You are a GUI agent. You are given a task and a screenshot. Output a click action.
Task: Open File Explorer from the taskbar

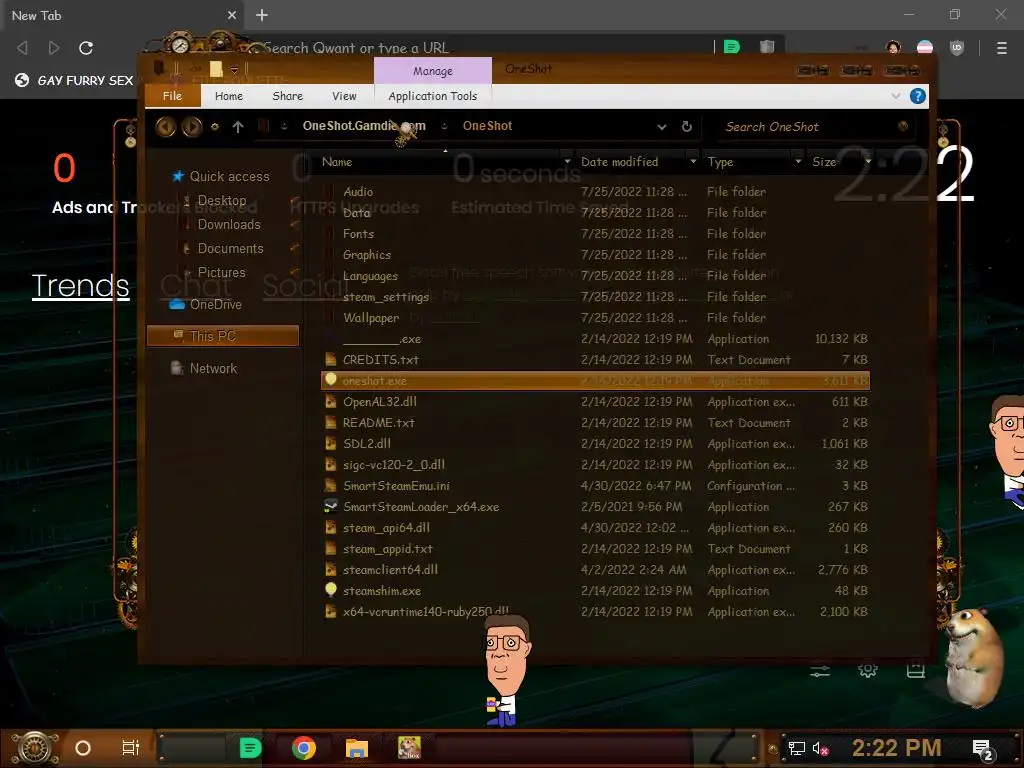pos(357,748)
